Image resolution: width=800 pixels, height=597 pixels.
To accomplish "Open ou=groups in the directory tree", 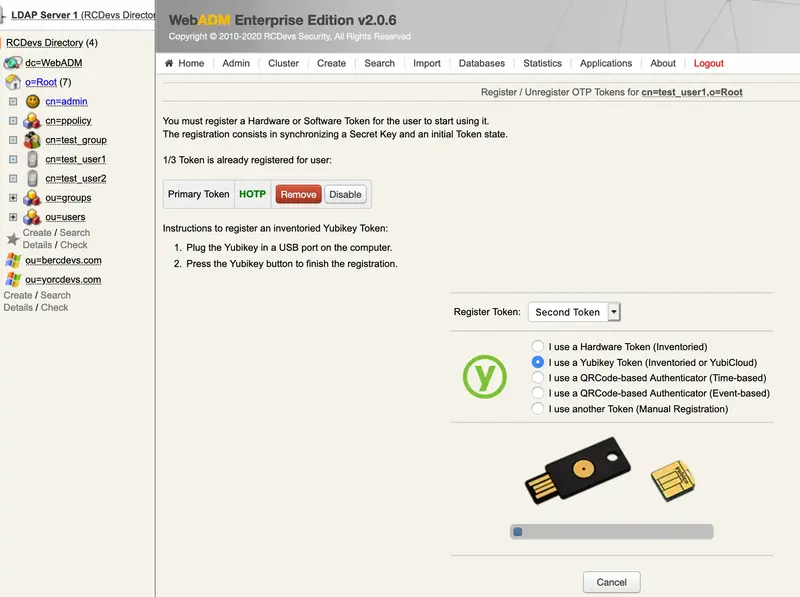I will coord(68,198).
